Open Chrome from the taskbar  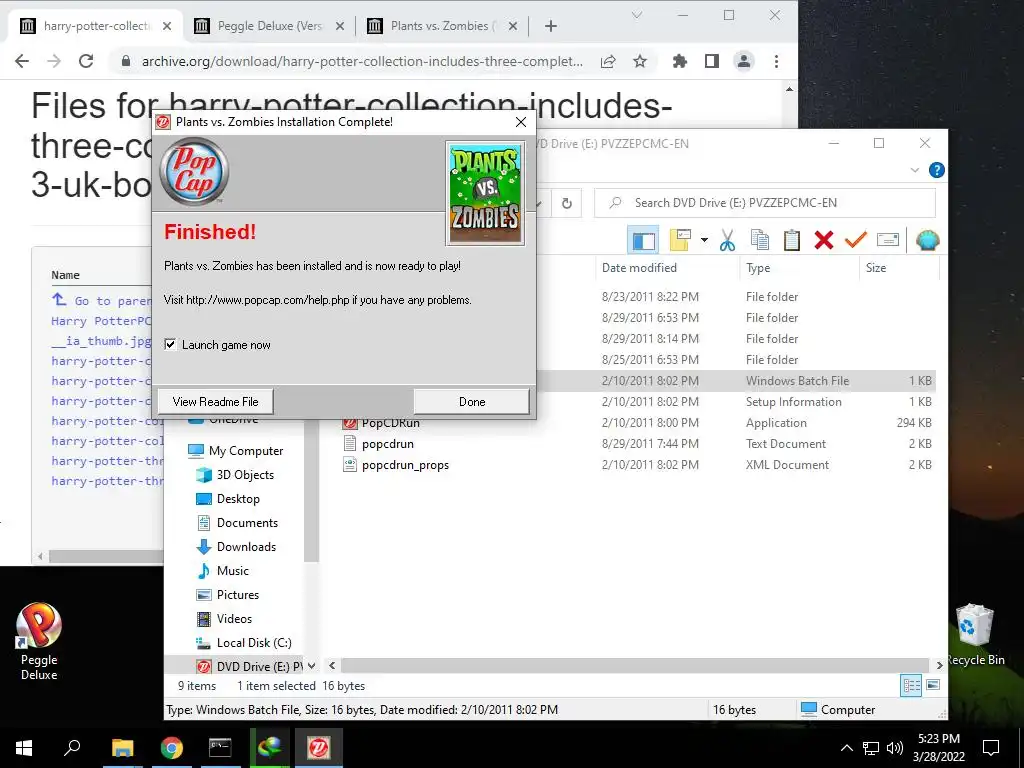(172, 747)
